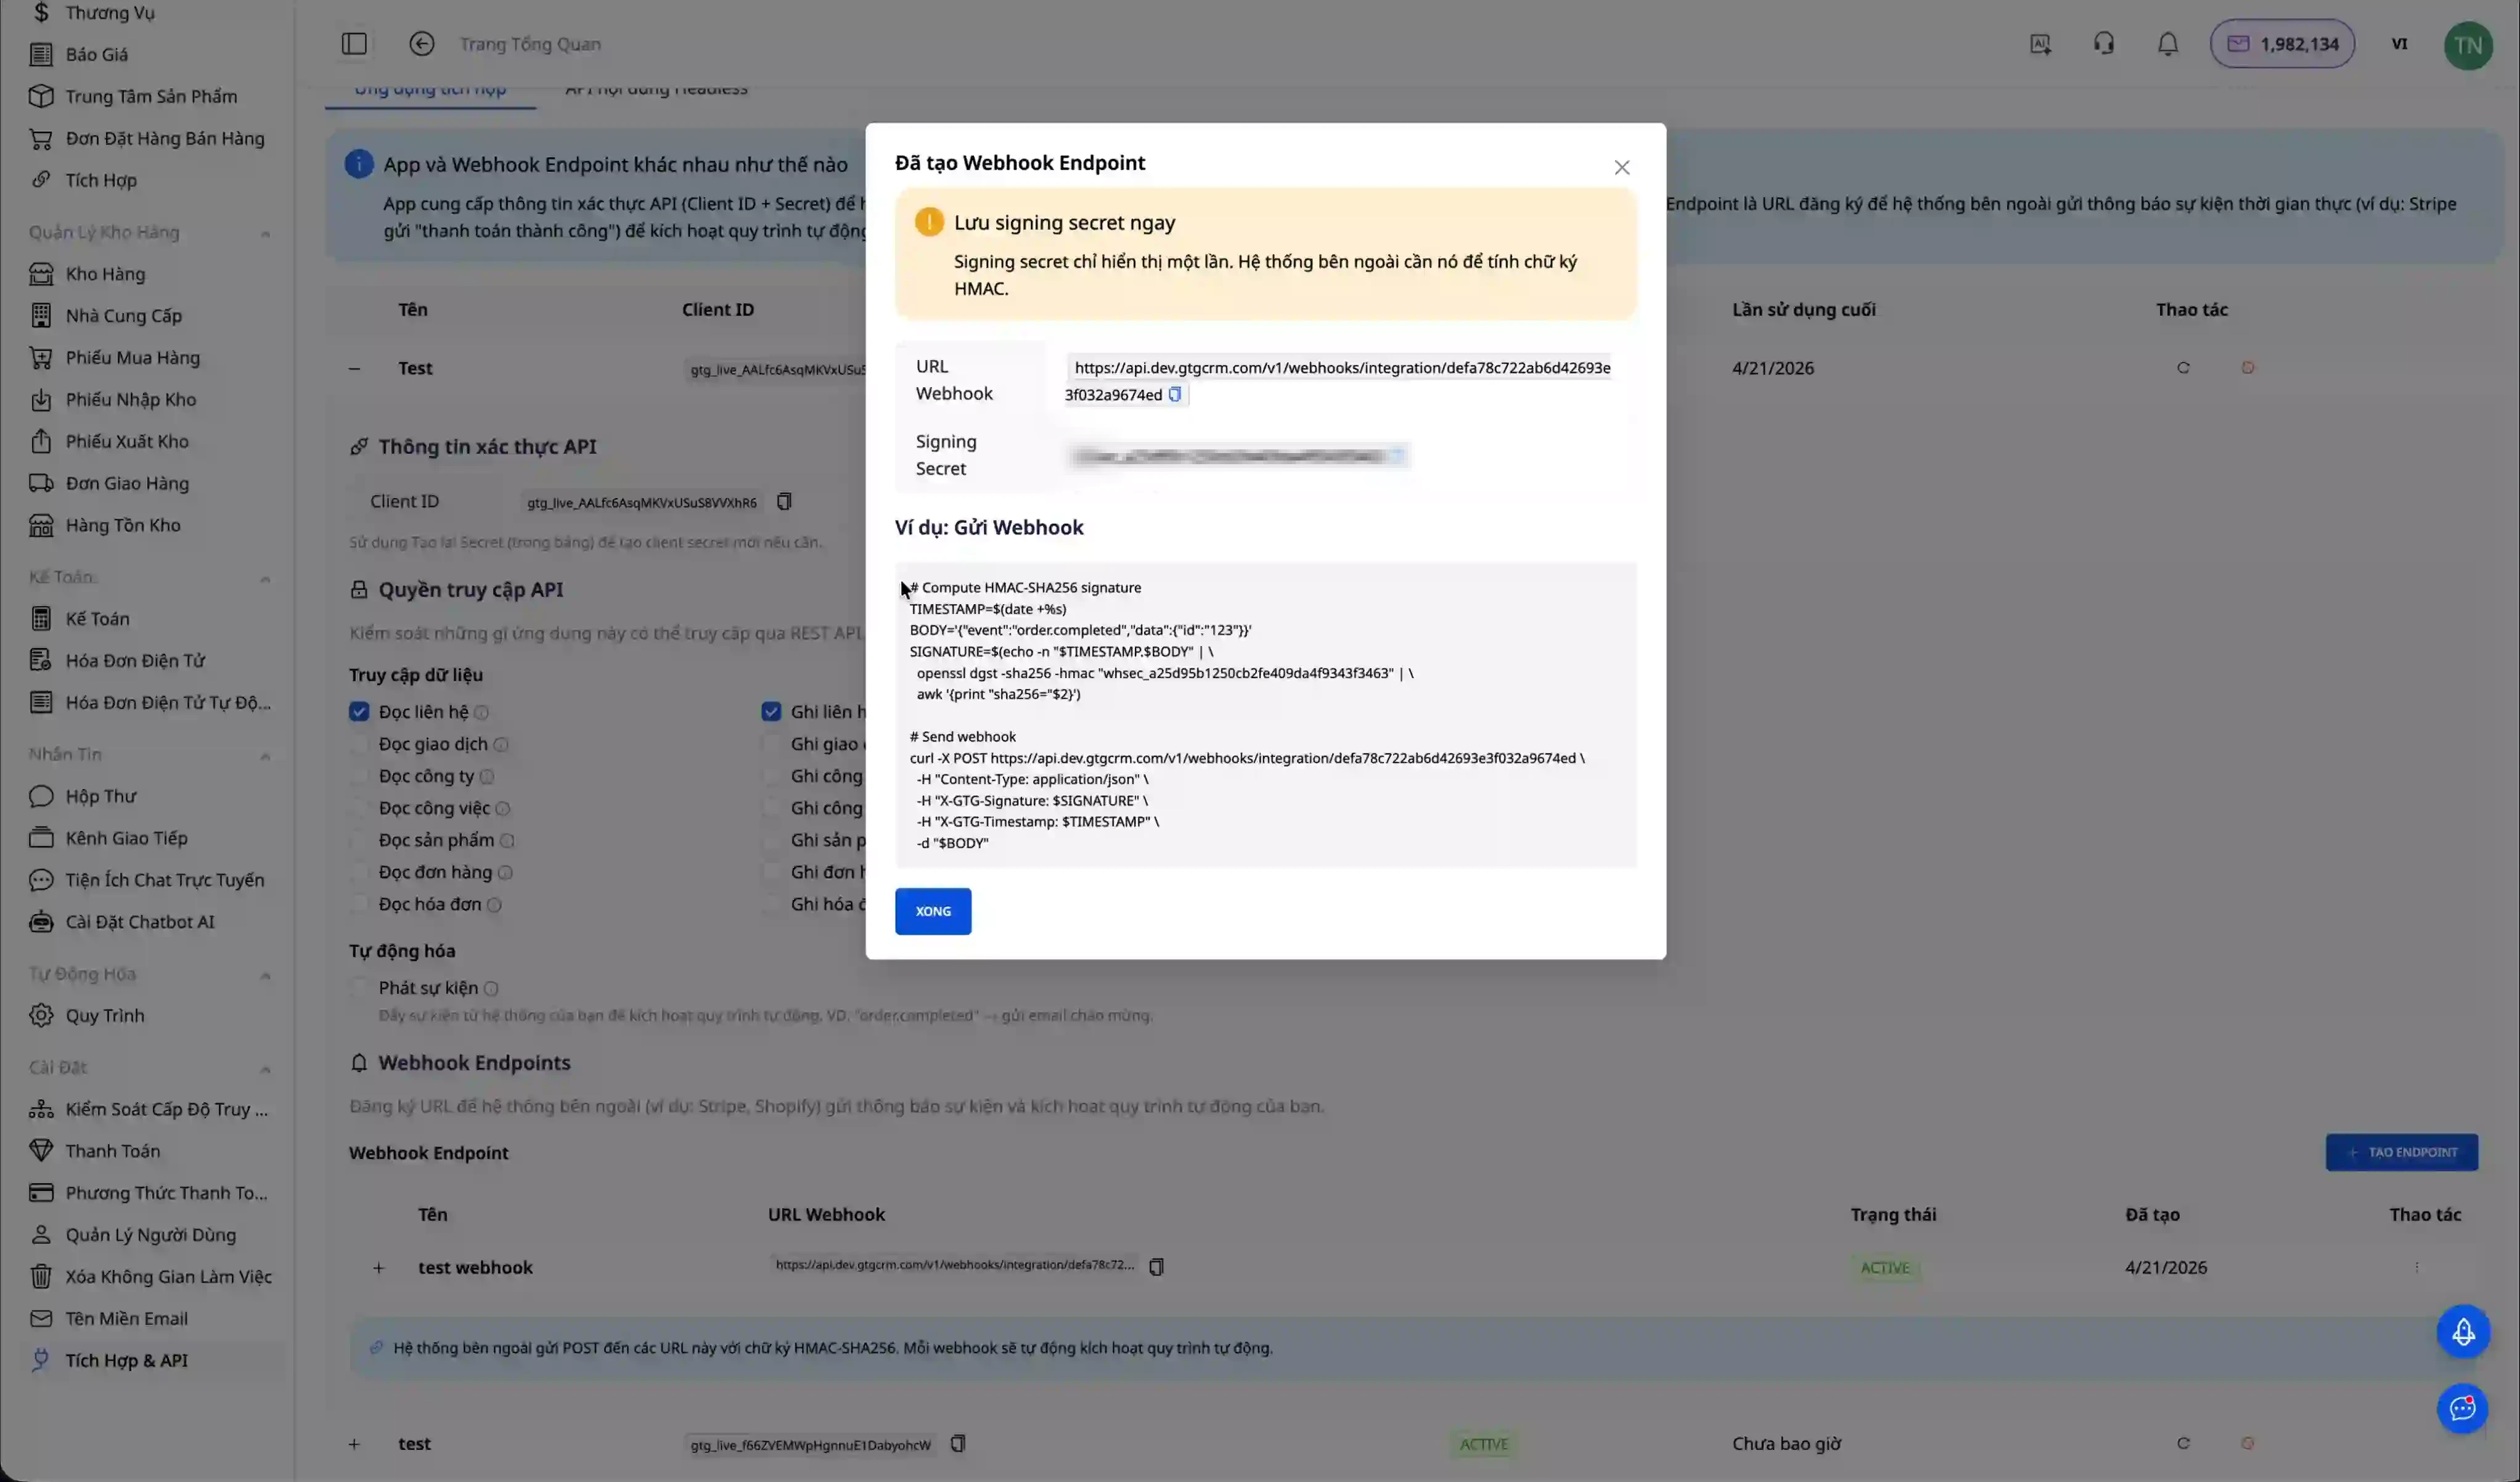Open Hộp Thư in the sidebar
2520x1482 pixels.
click(100, 796)
